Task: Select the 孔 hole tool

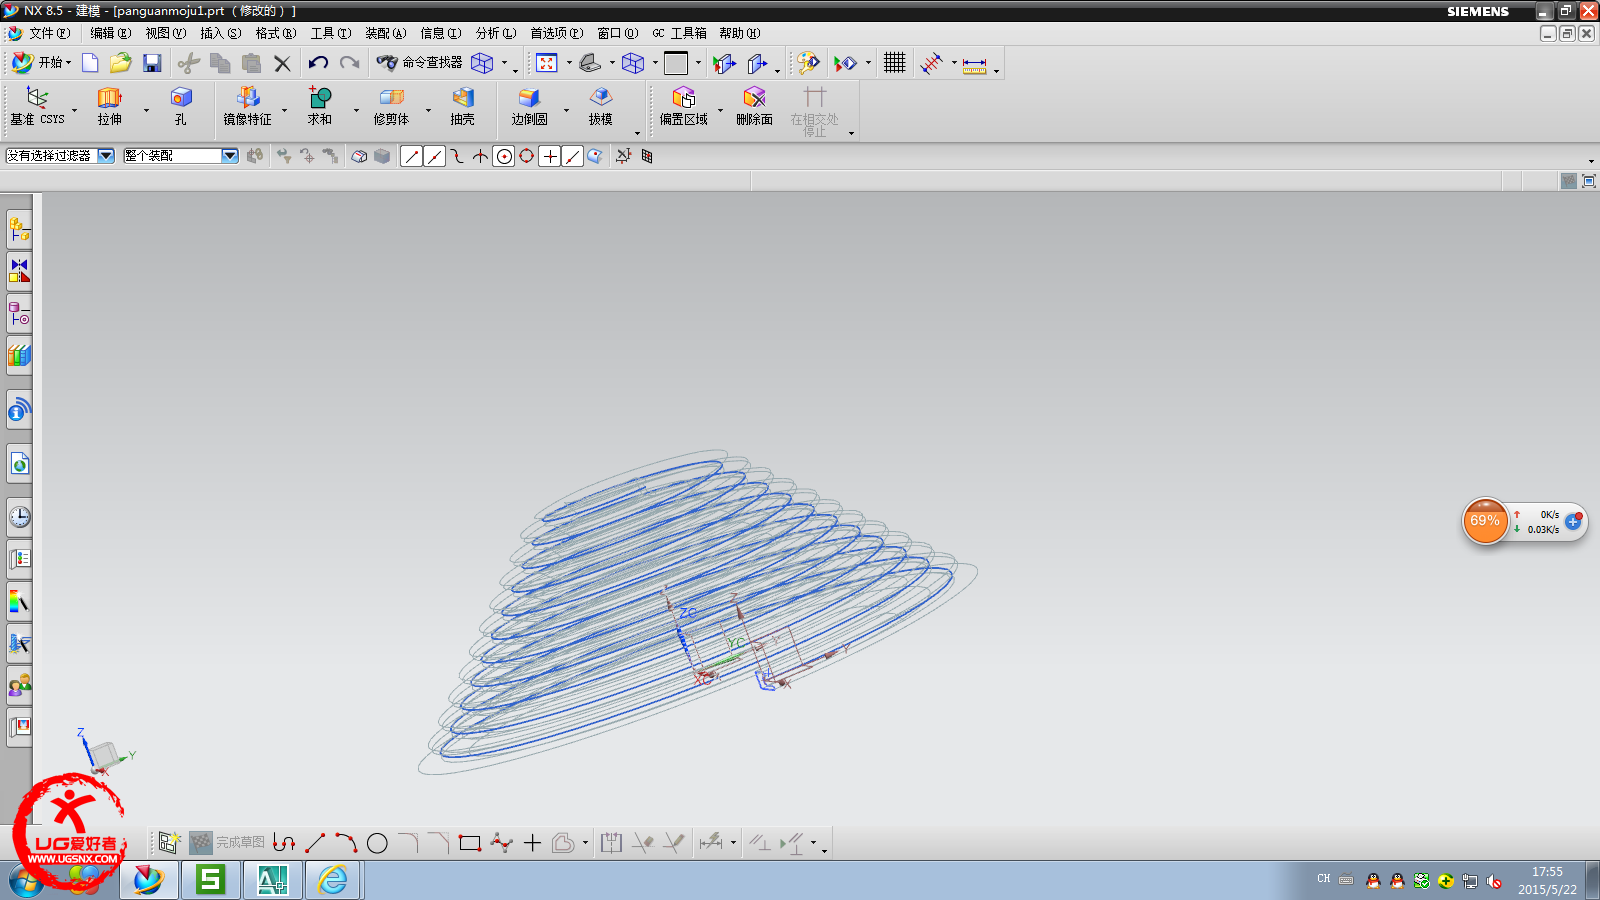Action: tap(181, 106)
